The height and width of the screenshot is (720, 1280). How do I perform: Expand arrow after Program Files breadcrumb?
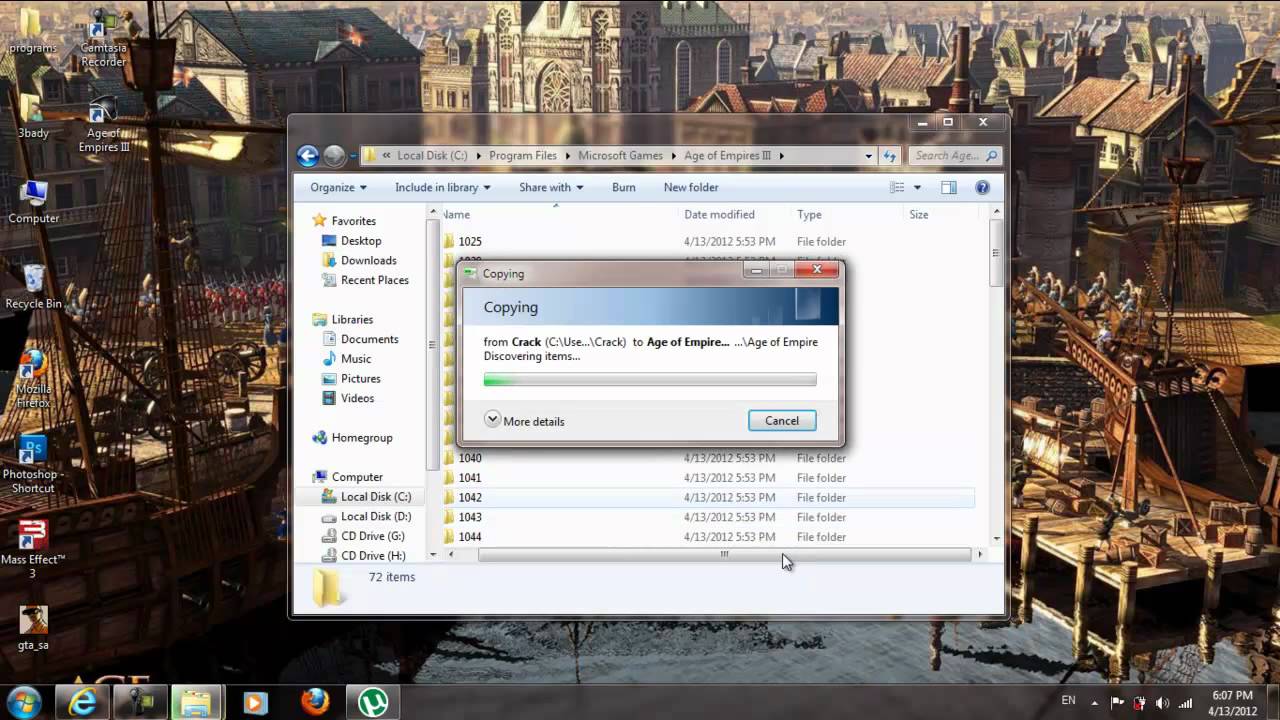(x=567, y=156)
